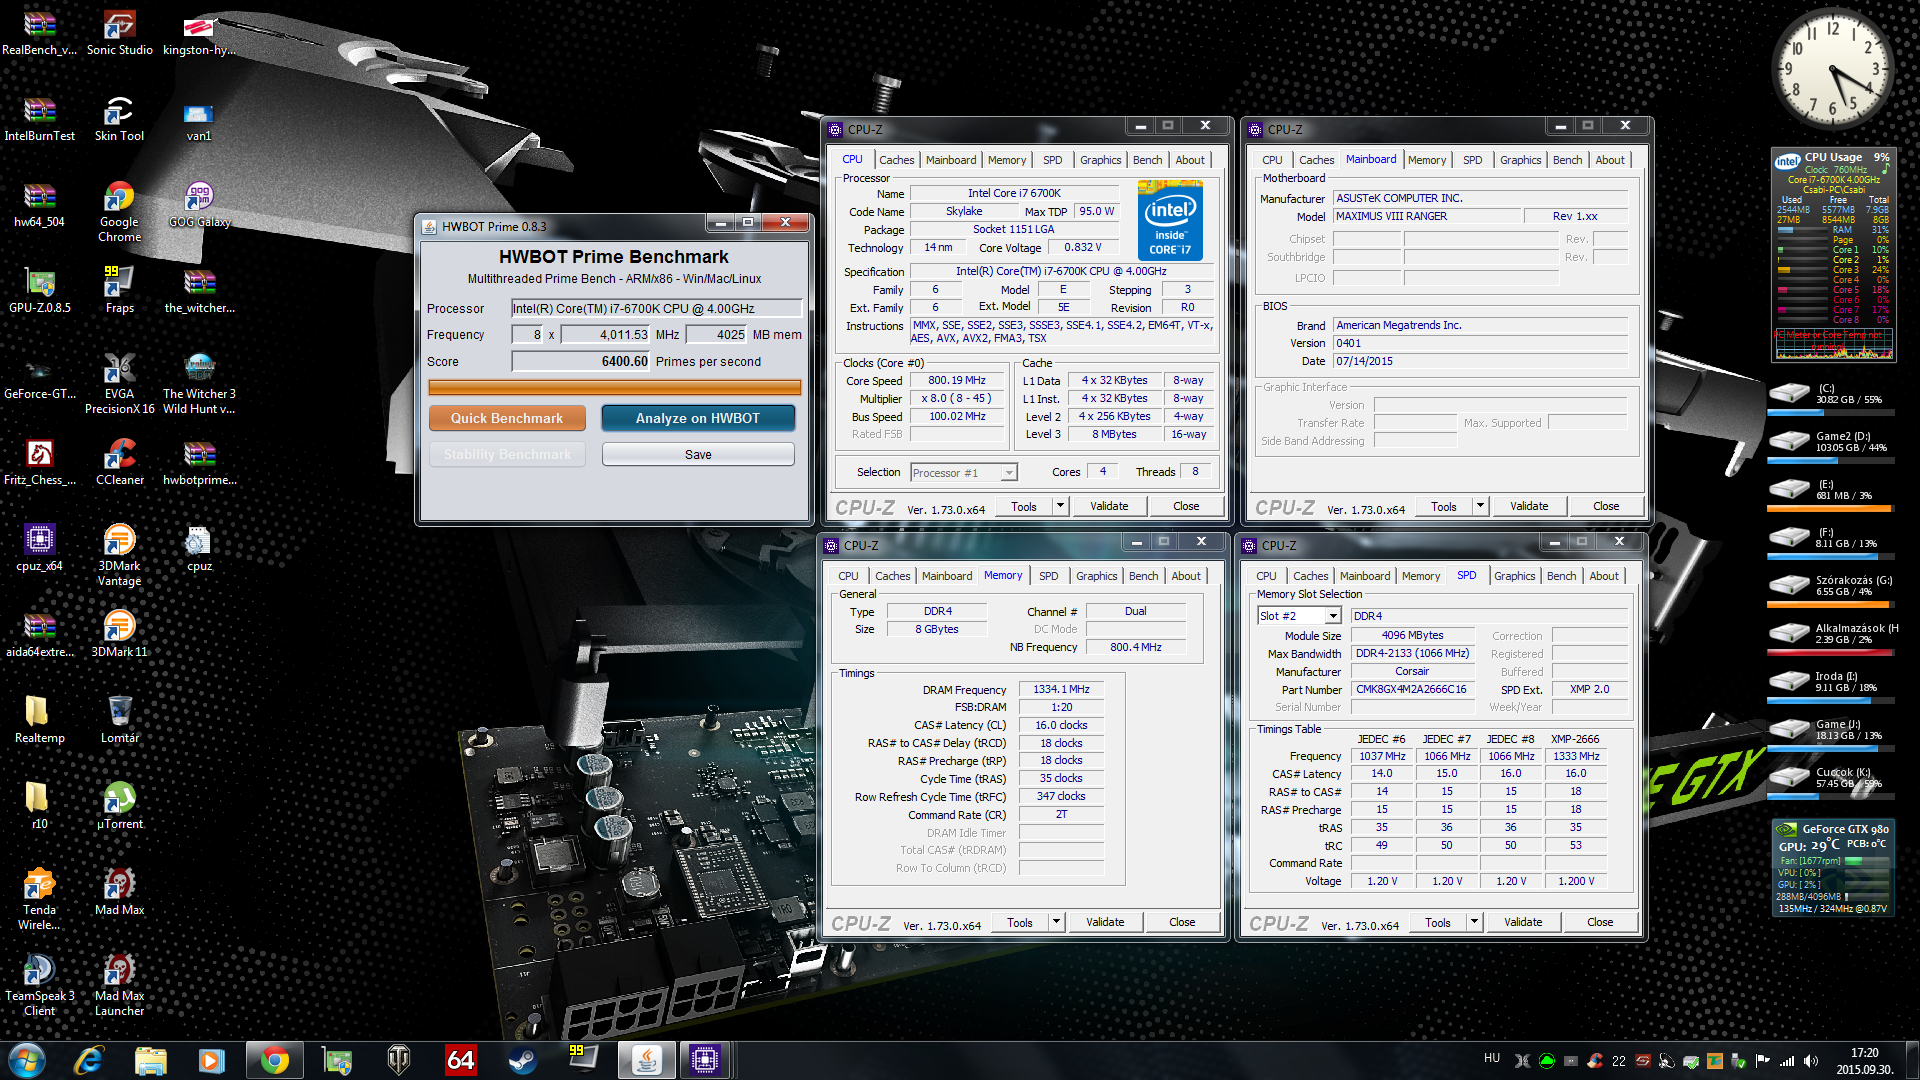Launch The Witcher 3 Wild Hunt shortcut
Image resolution: width=1920 pixels, height=1080 pixels.
(x=199, y=384)
